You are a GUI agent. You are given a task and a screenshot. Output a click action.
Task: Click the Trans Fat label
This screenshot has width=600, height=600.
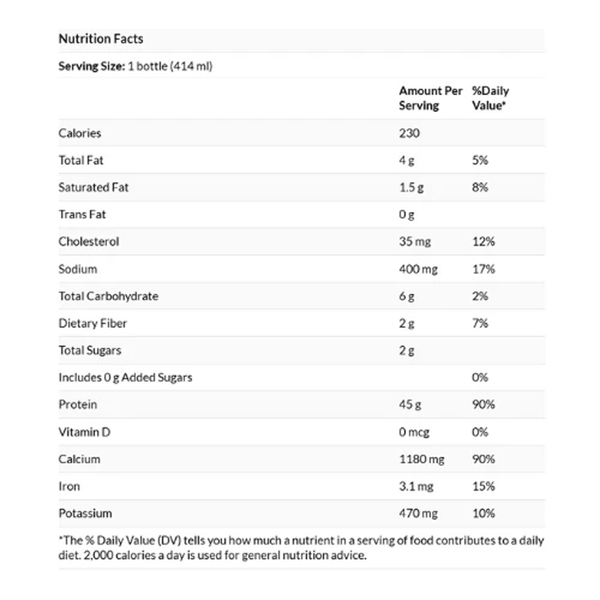(82, 215)
